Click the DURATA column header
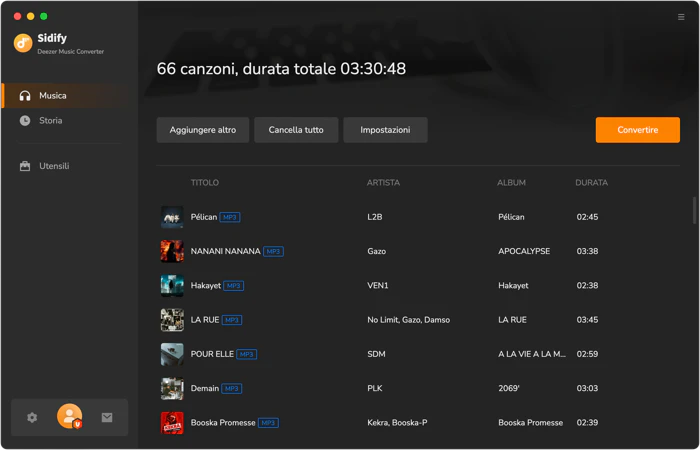Screen dimensions: 700x450 591,183
